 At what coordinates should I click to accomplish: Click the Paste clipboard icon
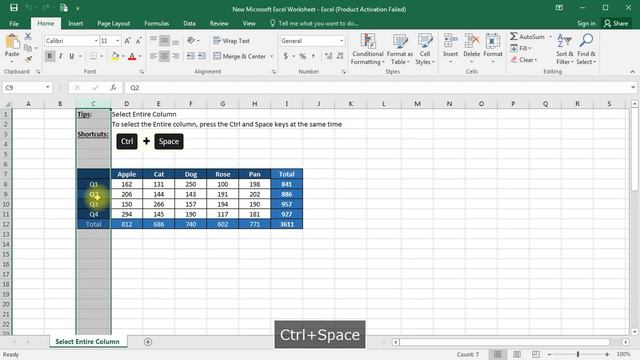click(12, 42)
